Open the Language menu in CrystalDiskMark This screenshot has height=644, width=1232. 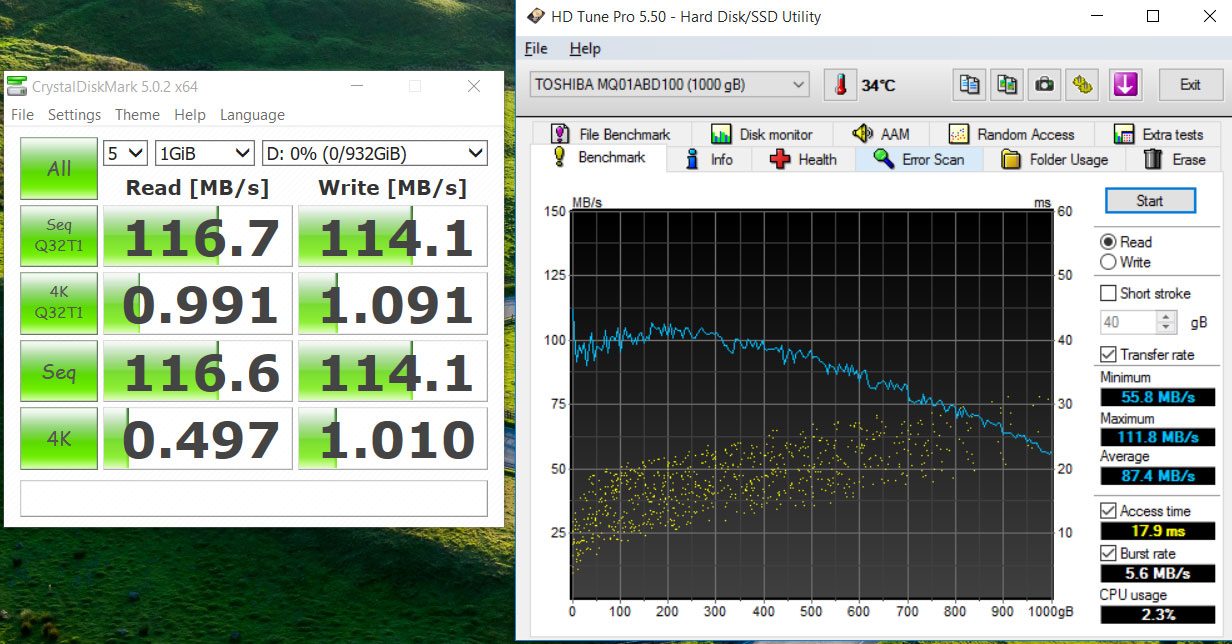252,115
